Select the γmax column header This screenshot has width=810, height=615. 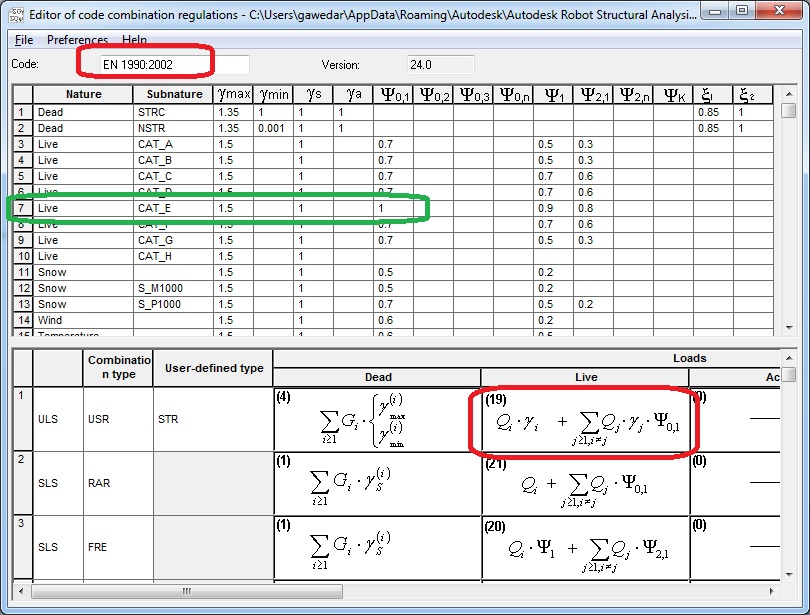click(x=233, y=94)
